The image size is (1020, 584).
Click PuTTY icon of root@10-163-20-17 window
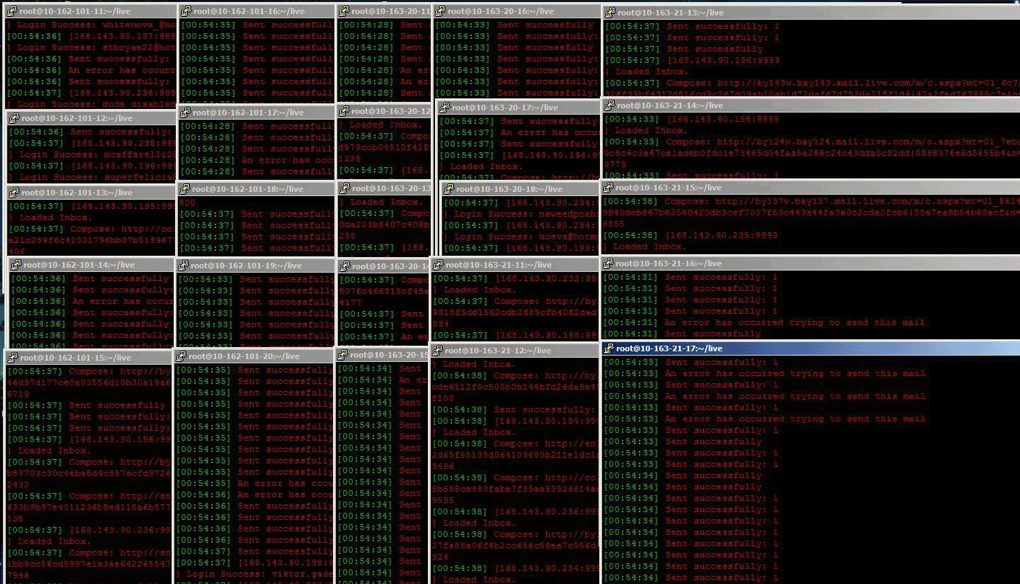[x=445, y=107]
